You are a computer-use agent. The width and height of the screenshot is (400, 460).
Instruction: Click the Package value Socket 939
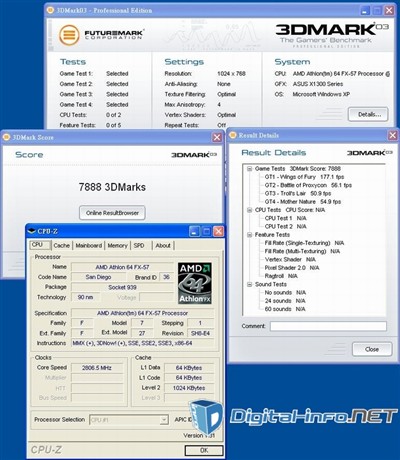[x=122, y=287]
